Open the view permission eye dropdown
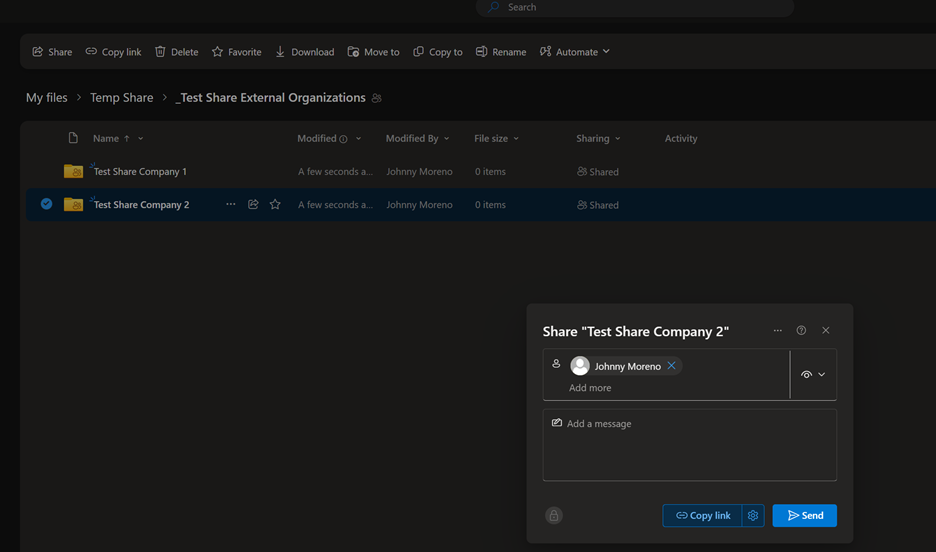The height and width of the screenshot is (552, 936). click(x=813, y=374)
